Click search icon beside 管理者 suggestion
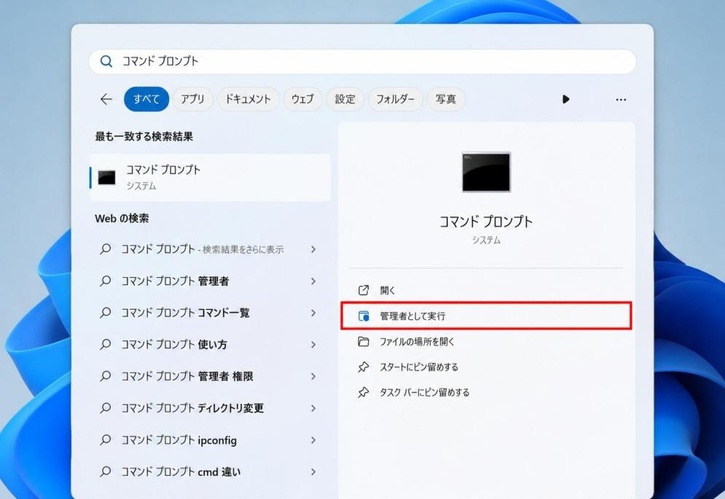The image size is (725, 499). tap(105, 281)
